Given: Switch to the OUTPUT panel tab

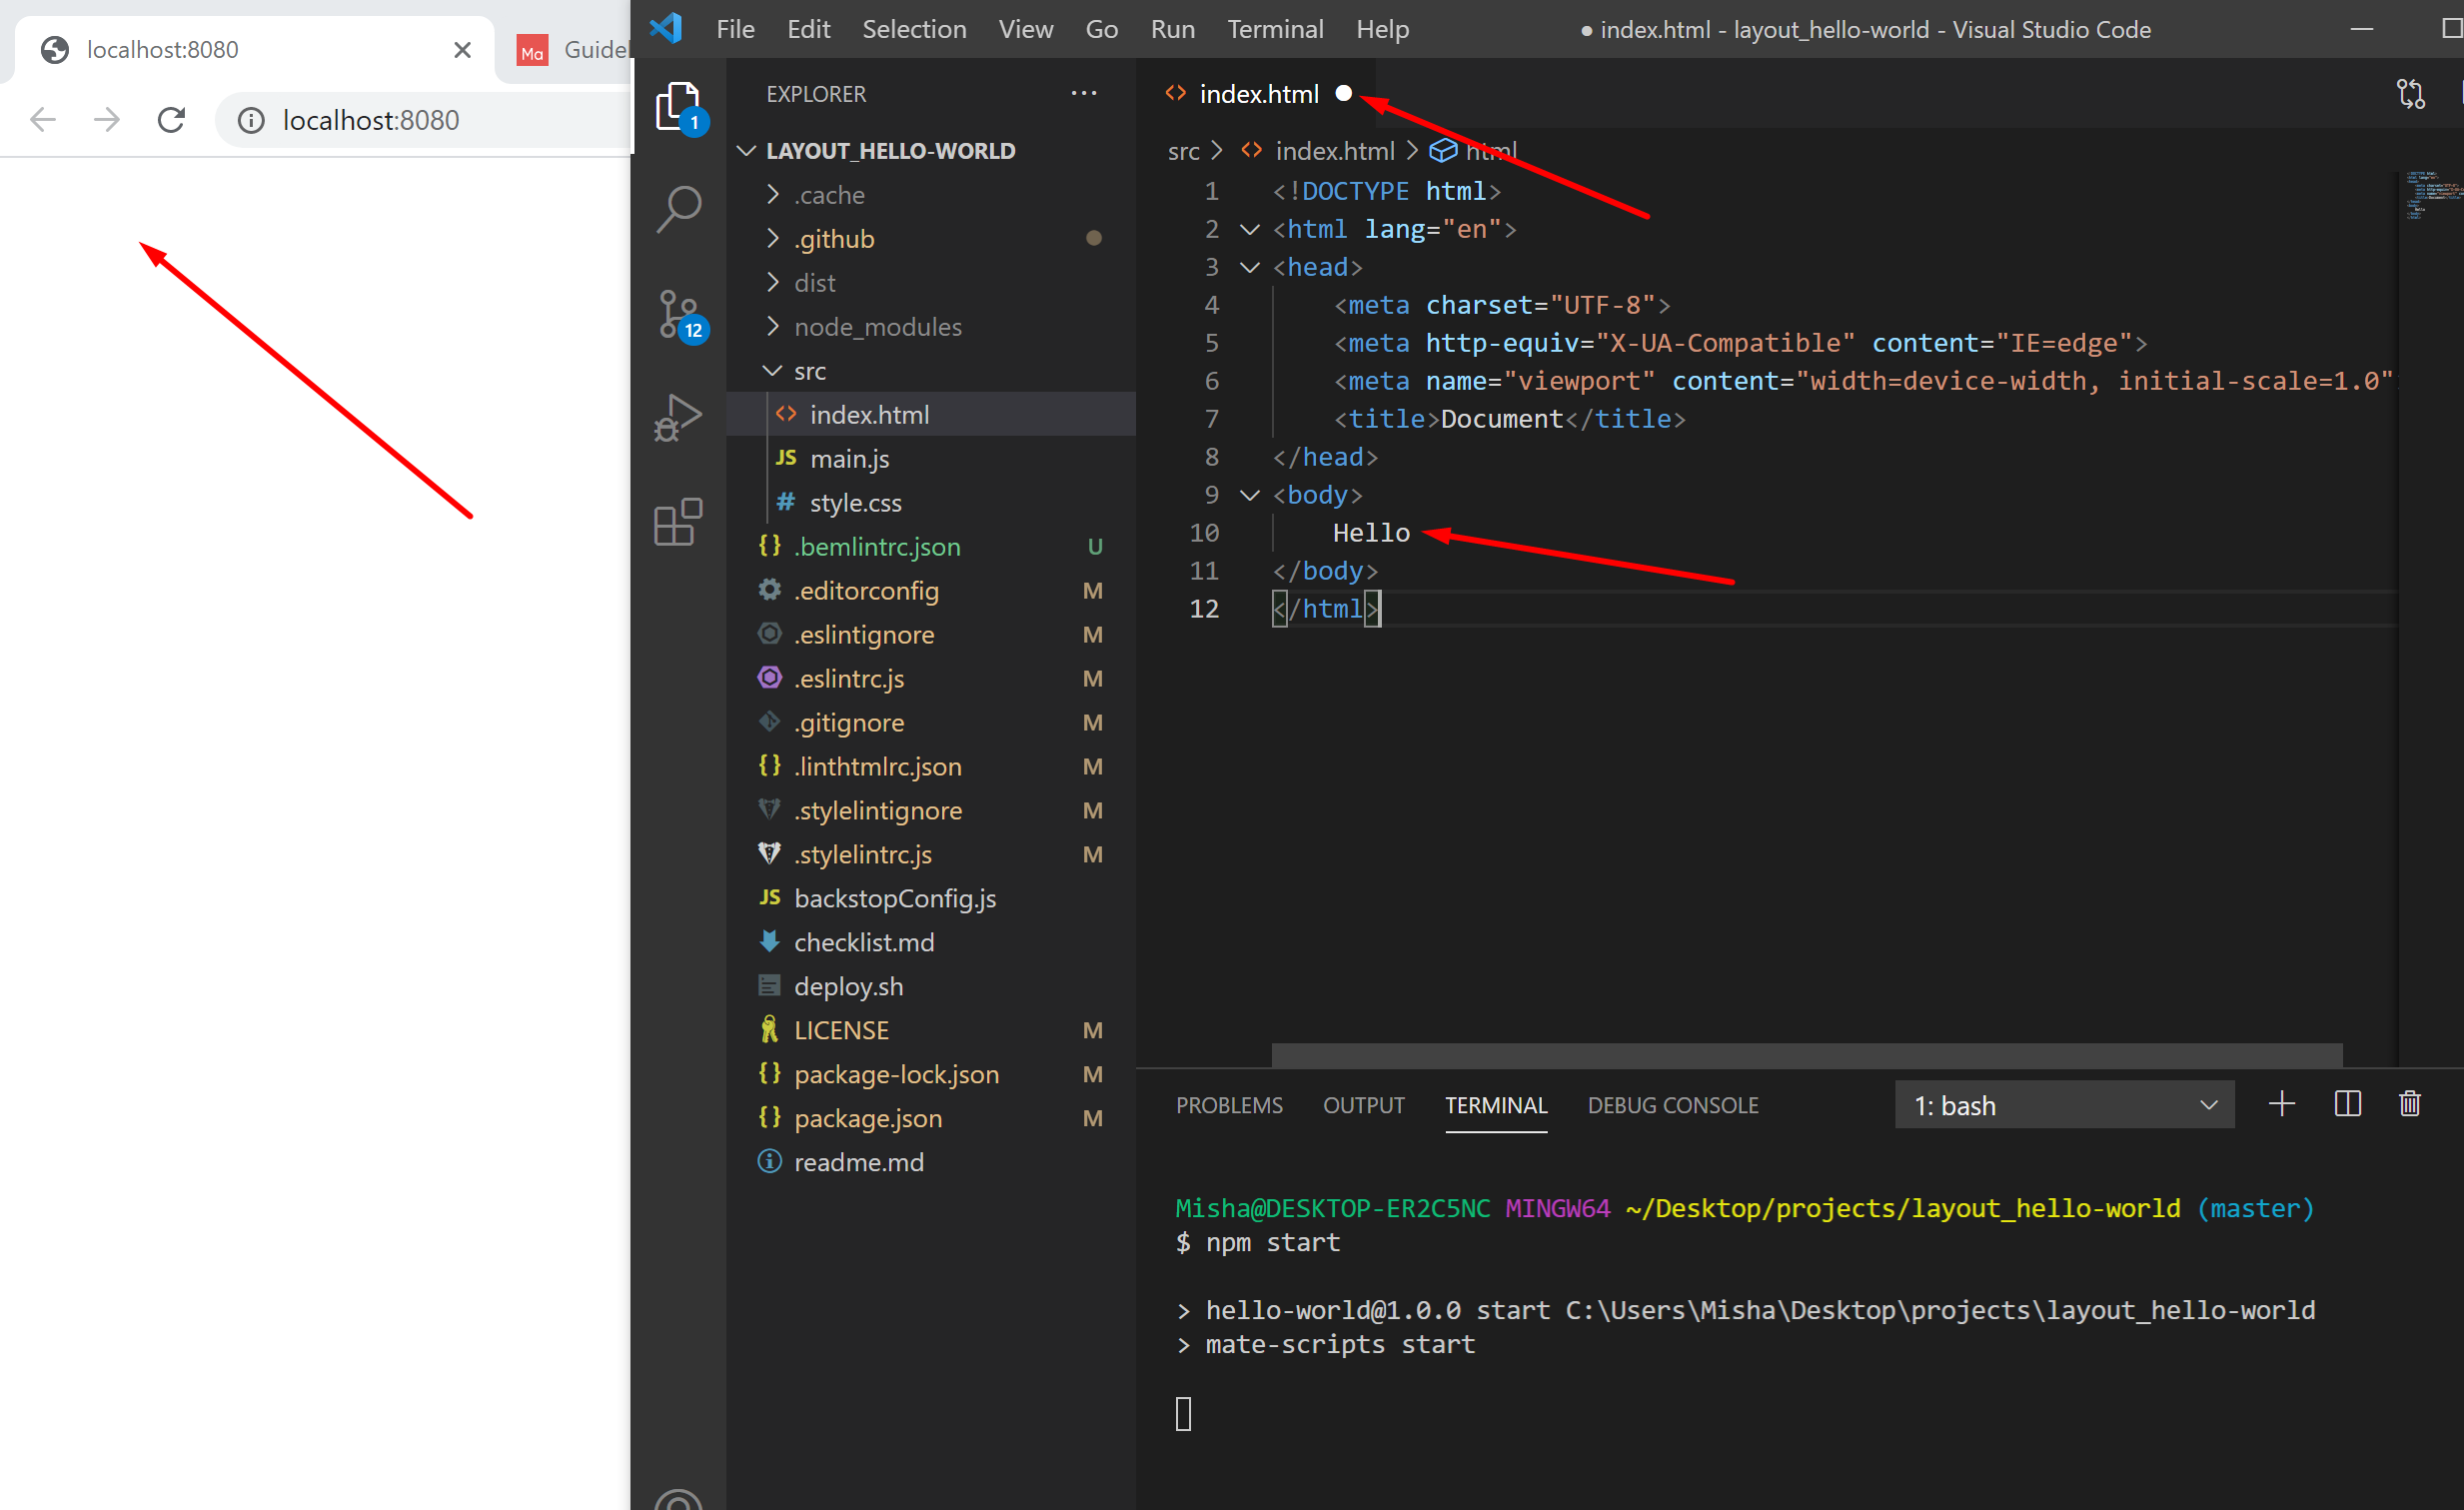Looking at the screenshot, I should pyautogui.click(x=1363, y=1106).
